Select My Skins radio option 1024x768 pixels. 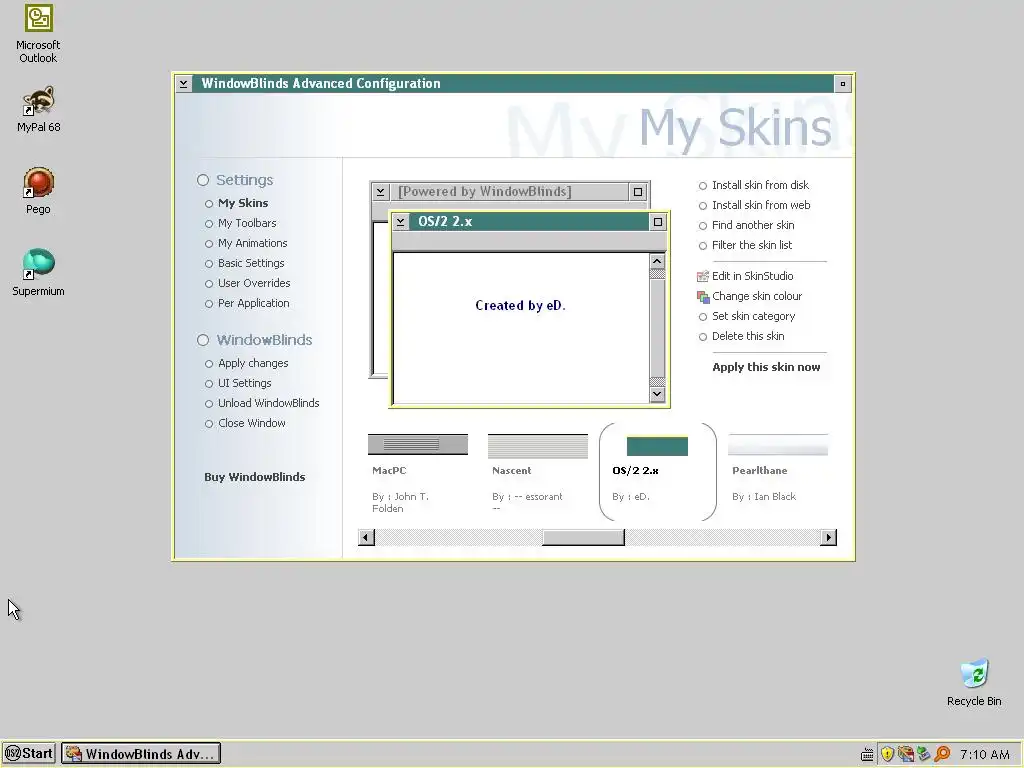pos(236,203)
